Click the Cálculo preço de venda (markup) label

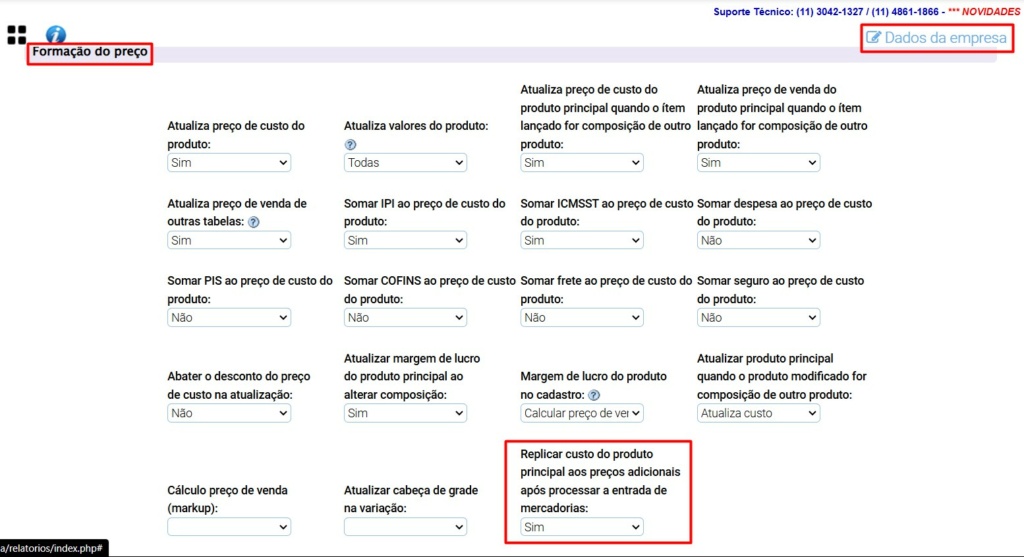(227, 500)
